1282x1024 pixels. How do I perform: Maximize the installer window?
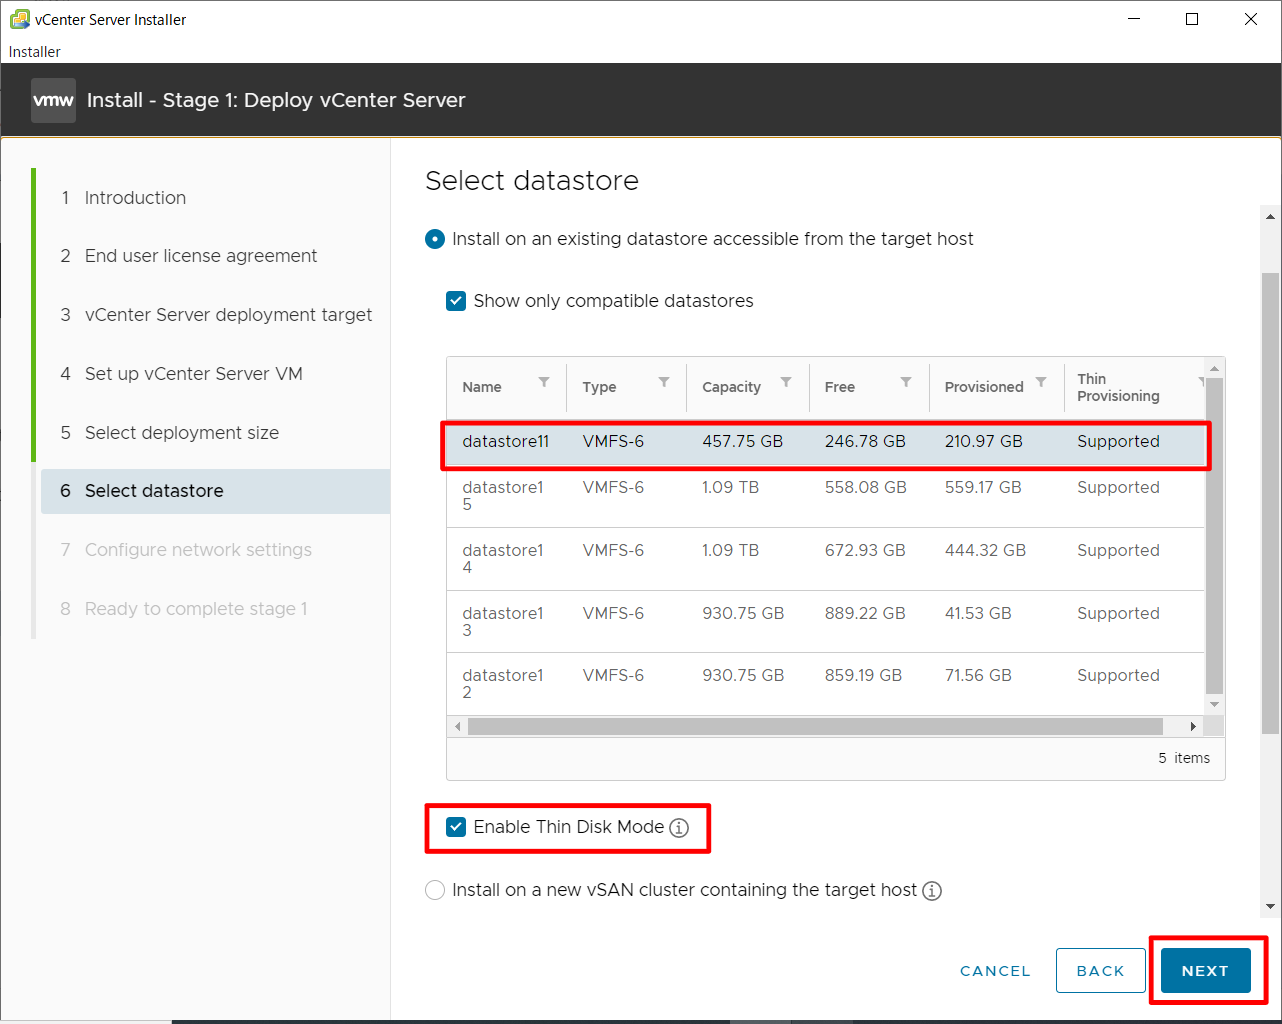tap(1192, 19)
